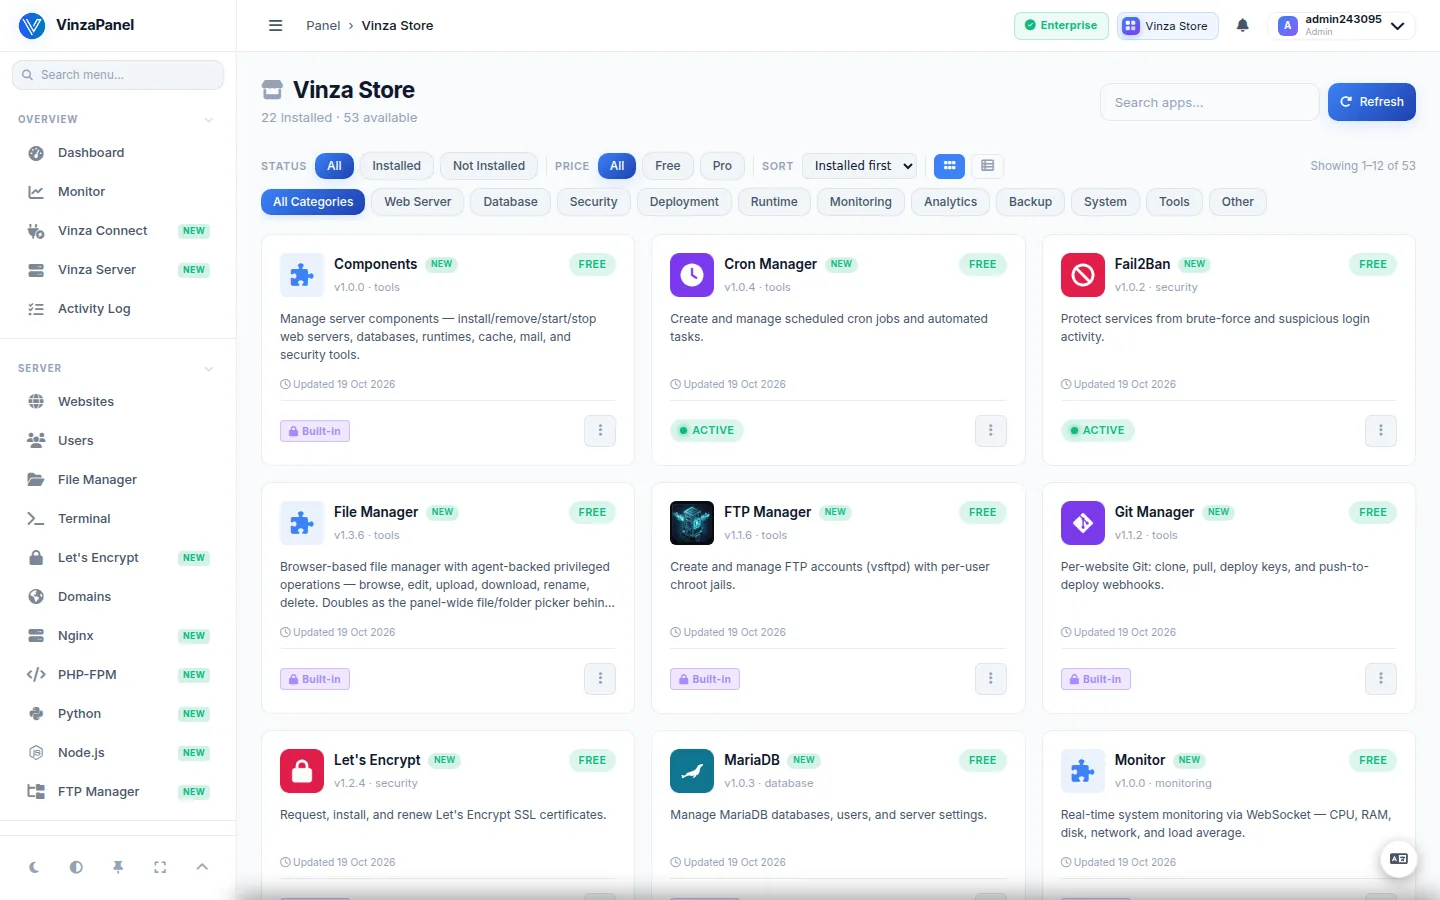Viewport: 1440px width, 900px height.
Task: Select the Database category
Action: [x=510, y=202]
